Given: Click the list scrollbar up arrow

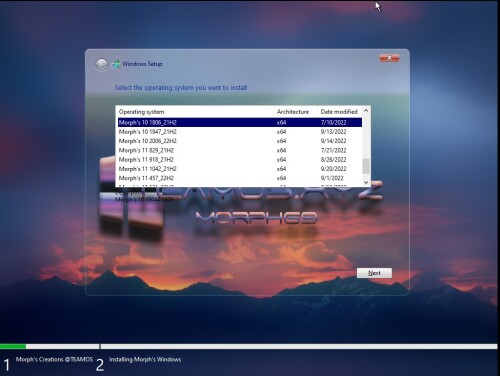Looking at the screenshot, I should click(366, 111).
